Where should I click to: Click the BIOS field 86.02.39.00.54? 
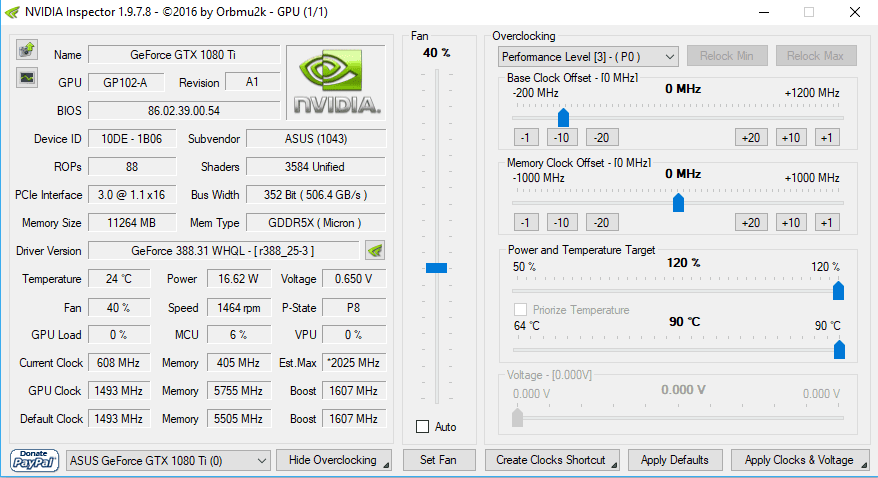[x=184, y=110]
